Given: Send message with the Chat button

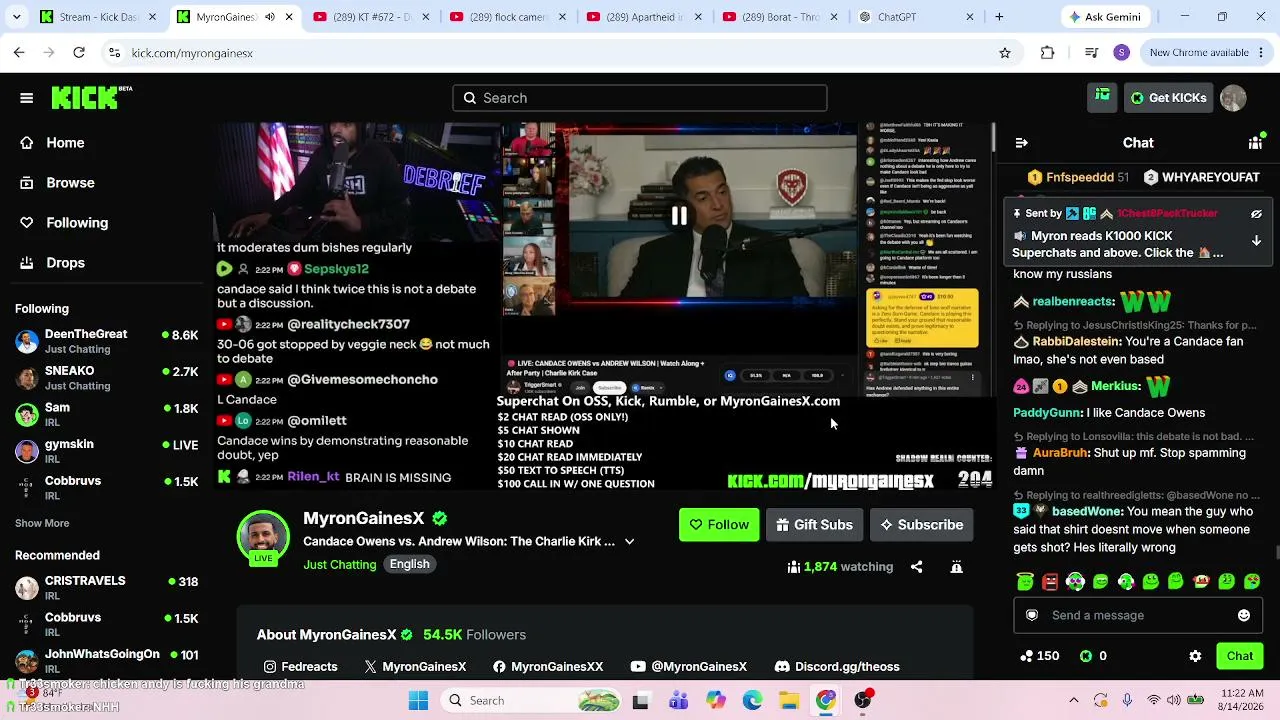Looking at the screenshot, I should (x=1240, y=656).
